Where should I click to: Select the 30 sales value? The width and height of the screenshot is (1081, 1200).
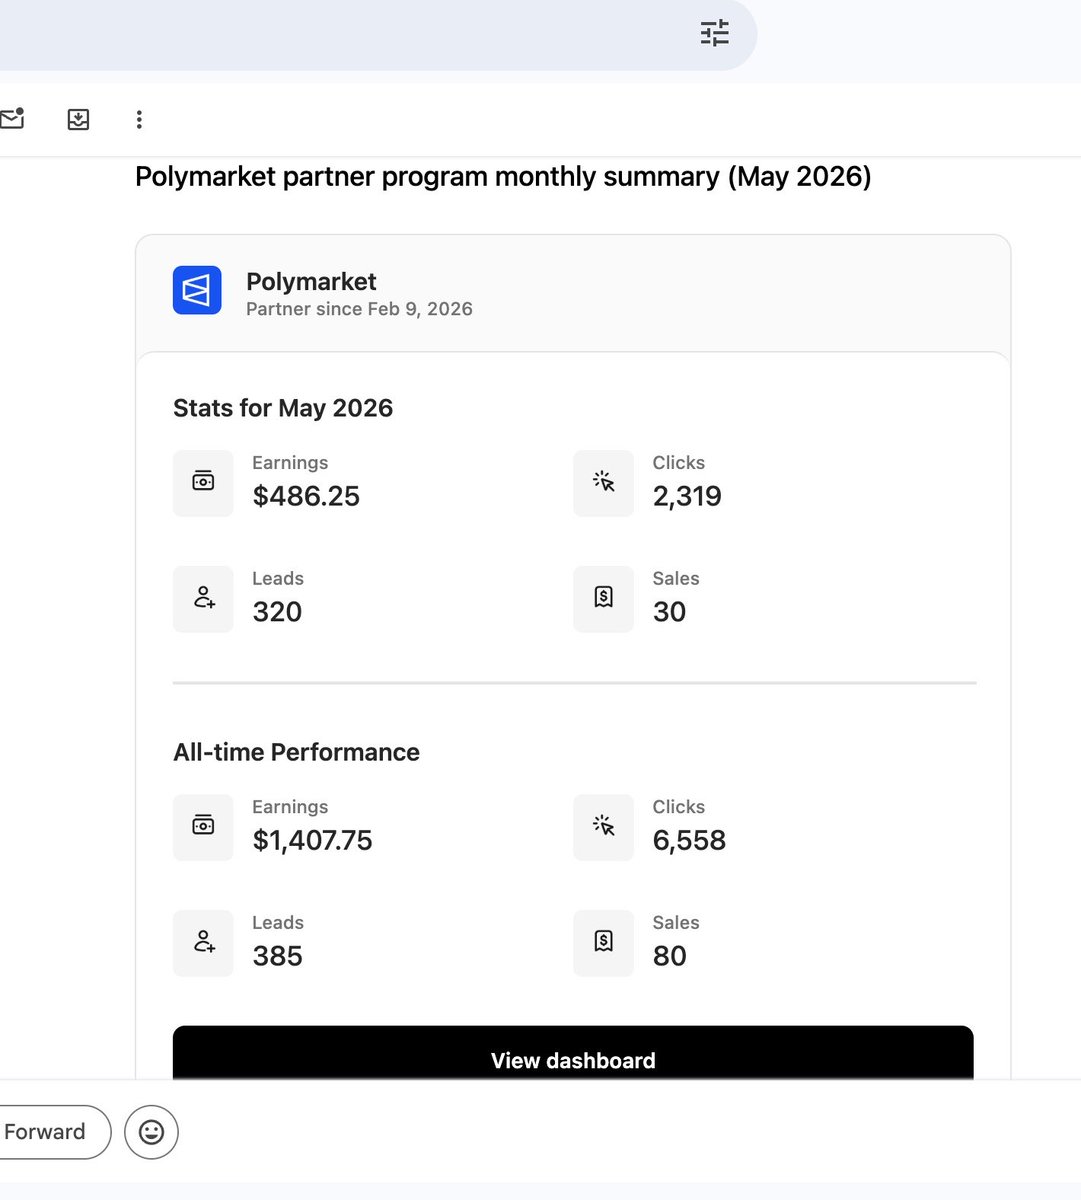(x=669, y=612)
